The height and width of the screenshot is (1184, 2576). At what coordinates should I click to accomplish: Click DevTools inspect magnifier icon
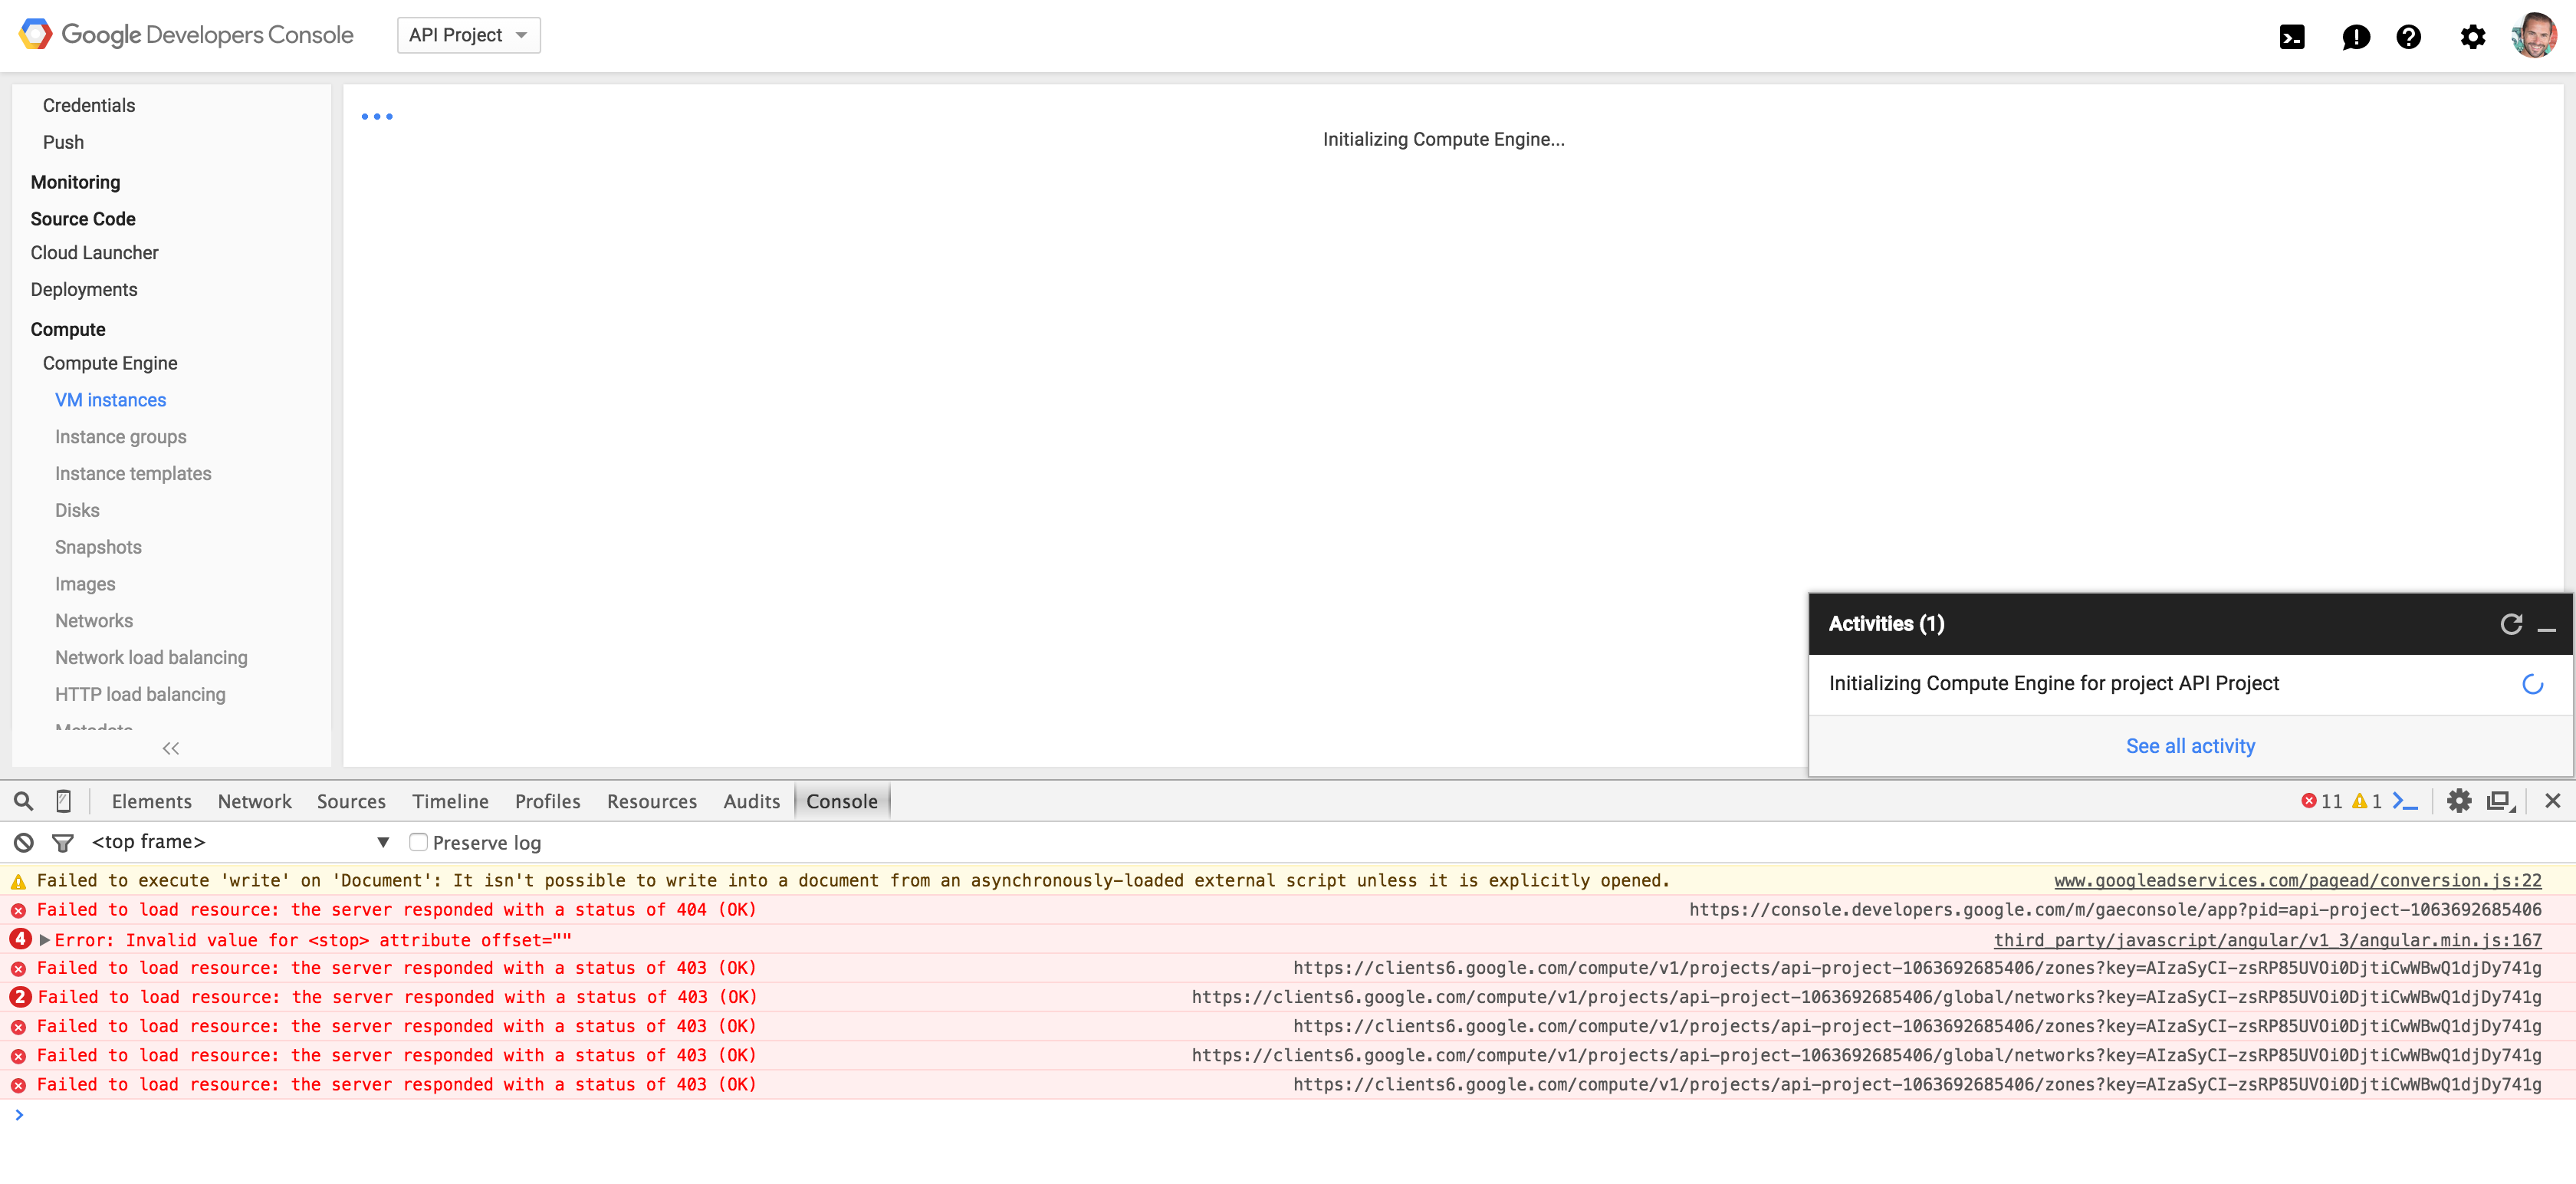point(24,801)
